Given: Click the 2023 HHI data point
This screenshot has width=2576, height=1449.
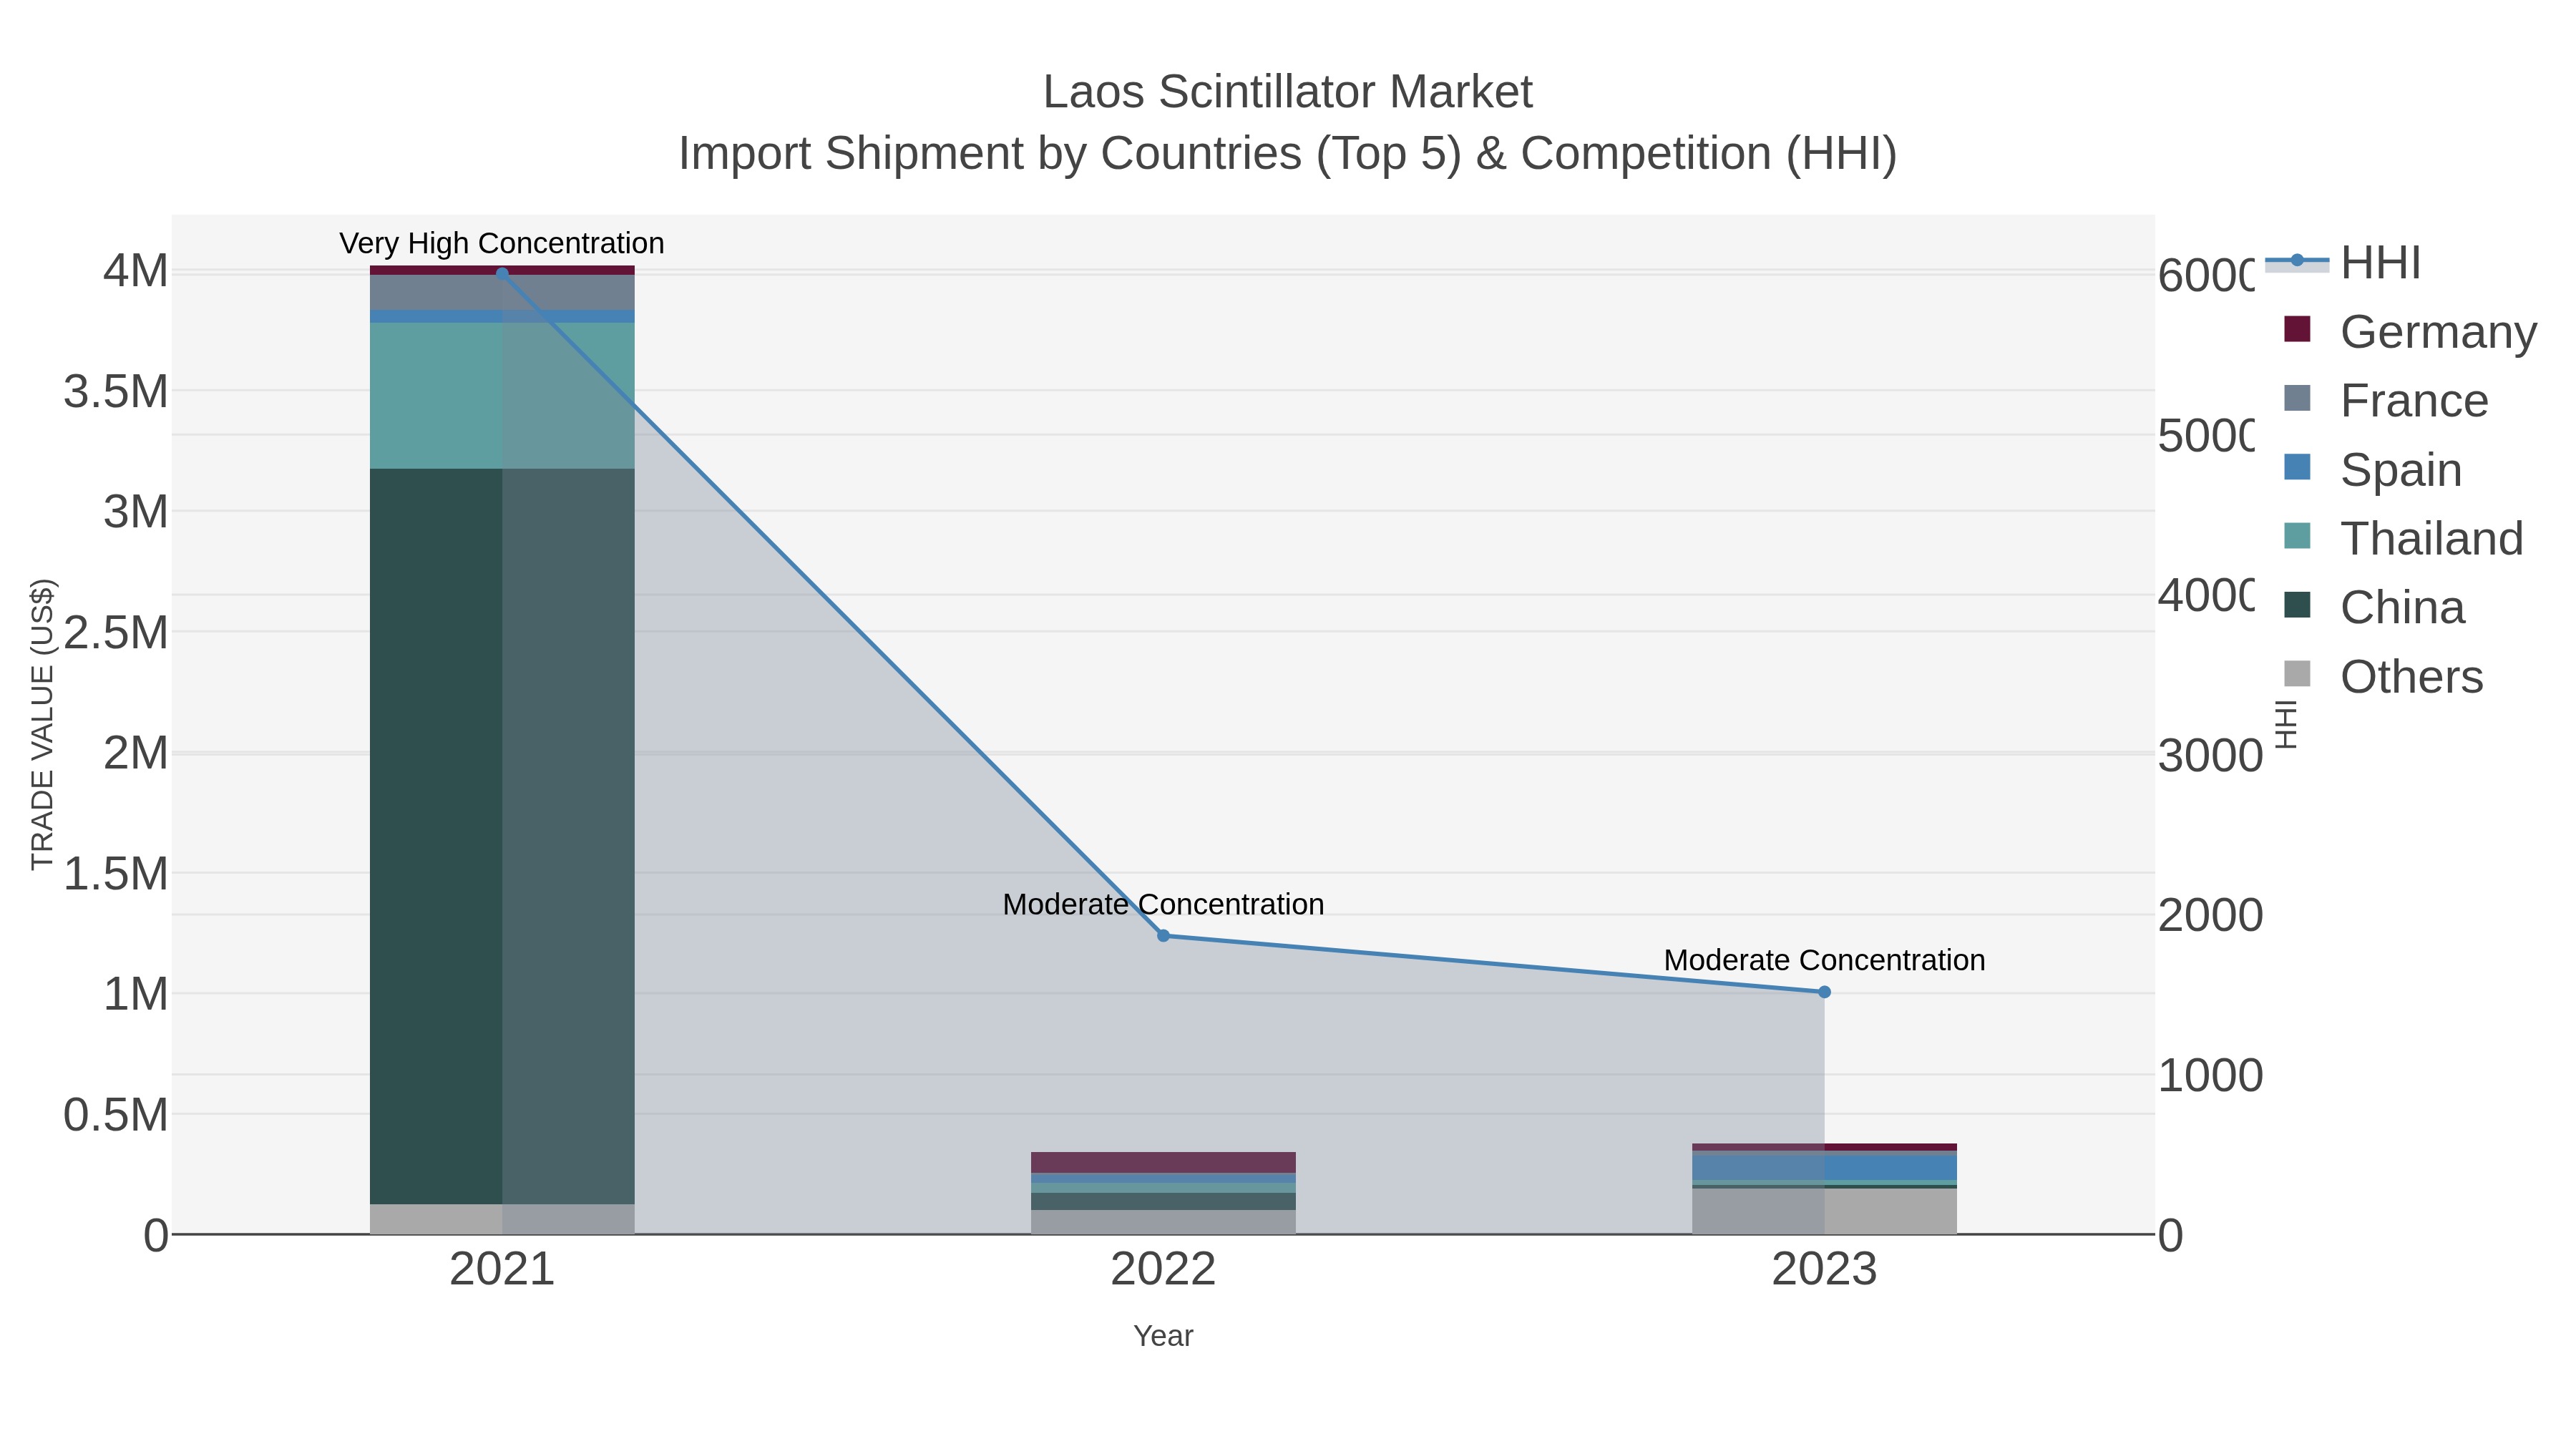Looking at the screenshot, I should tap(1824, 992).
